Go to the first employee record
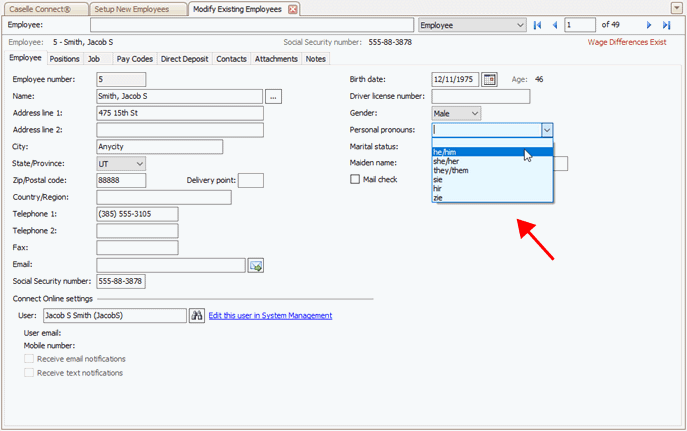This screenshot has width=687, height=431. [538, 25]
